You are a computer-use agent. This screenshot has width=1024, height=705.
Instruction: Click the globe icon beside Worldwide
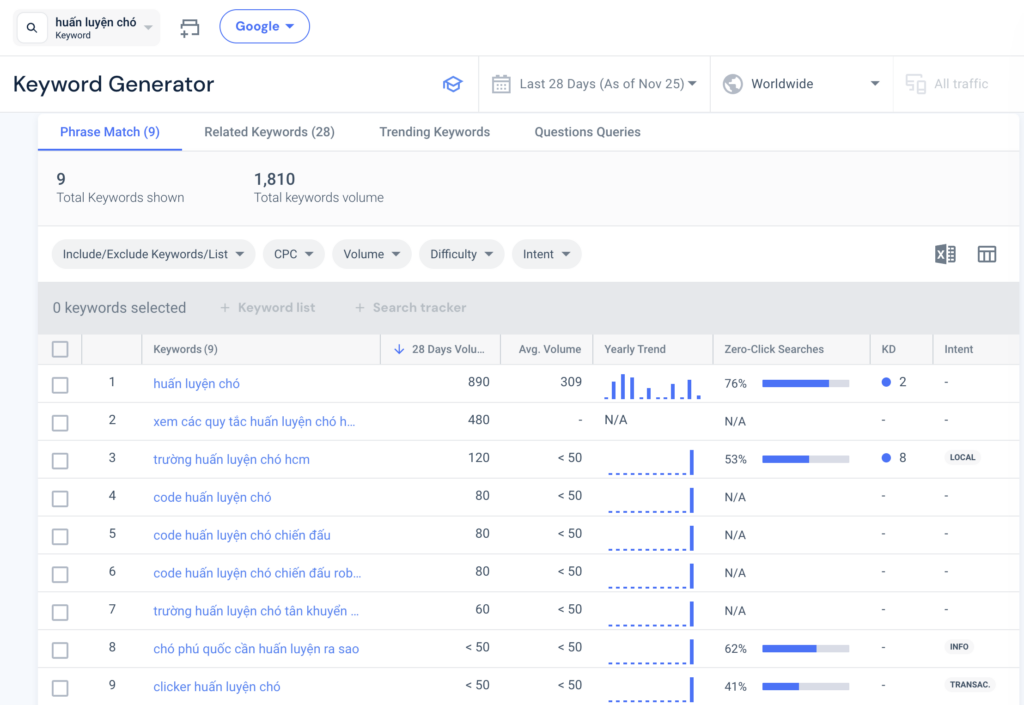[734, 83]
